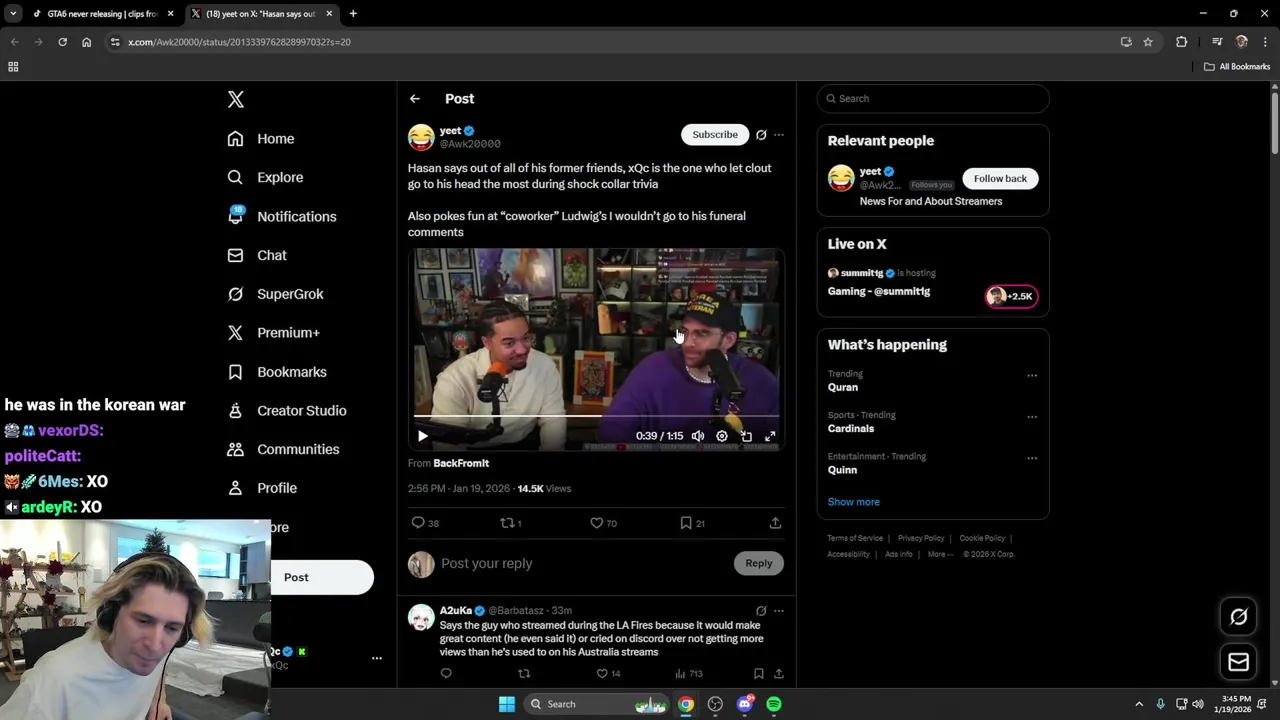
Task: Open BackFromIt source link
Action: point(461,463)
